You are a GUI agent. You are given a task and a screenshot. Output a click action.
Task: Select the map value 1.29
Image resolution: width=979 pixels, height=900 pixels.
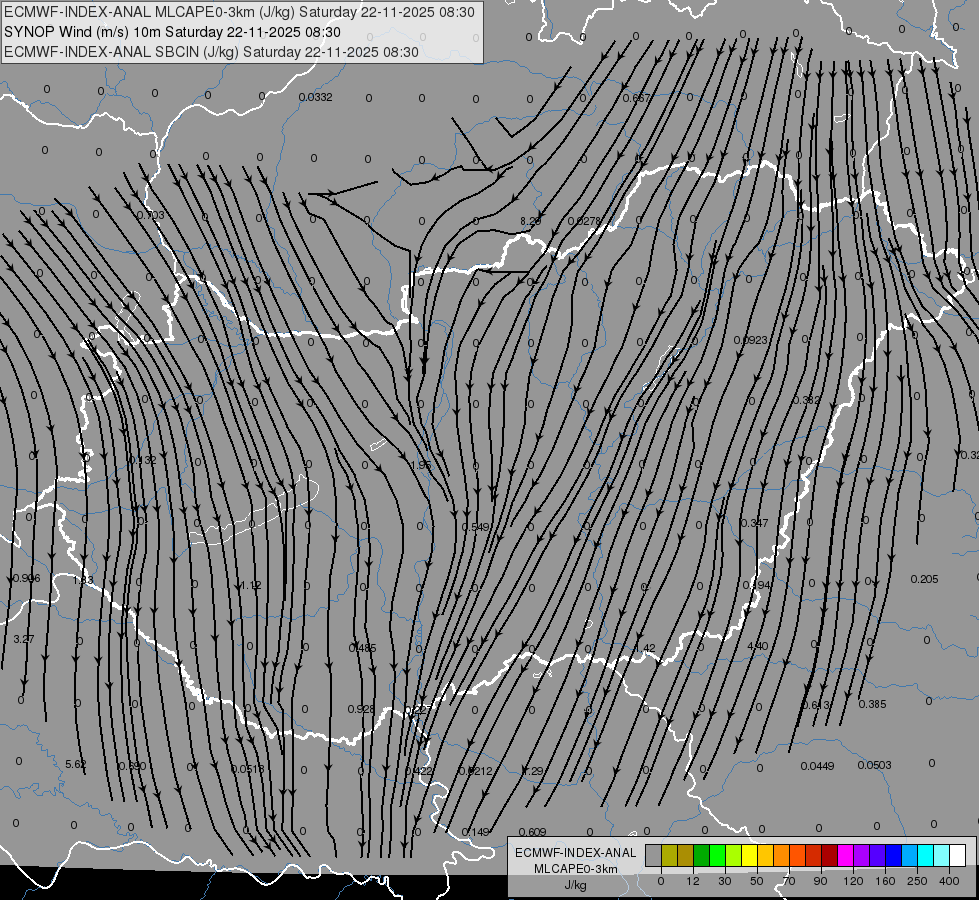533,771
